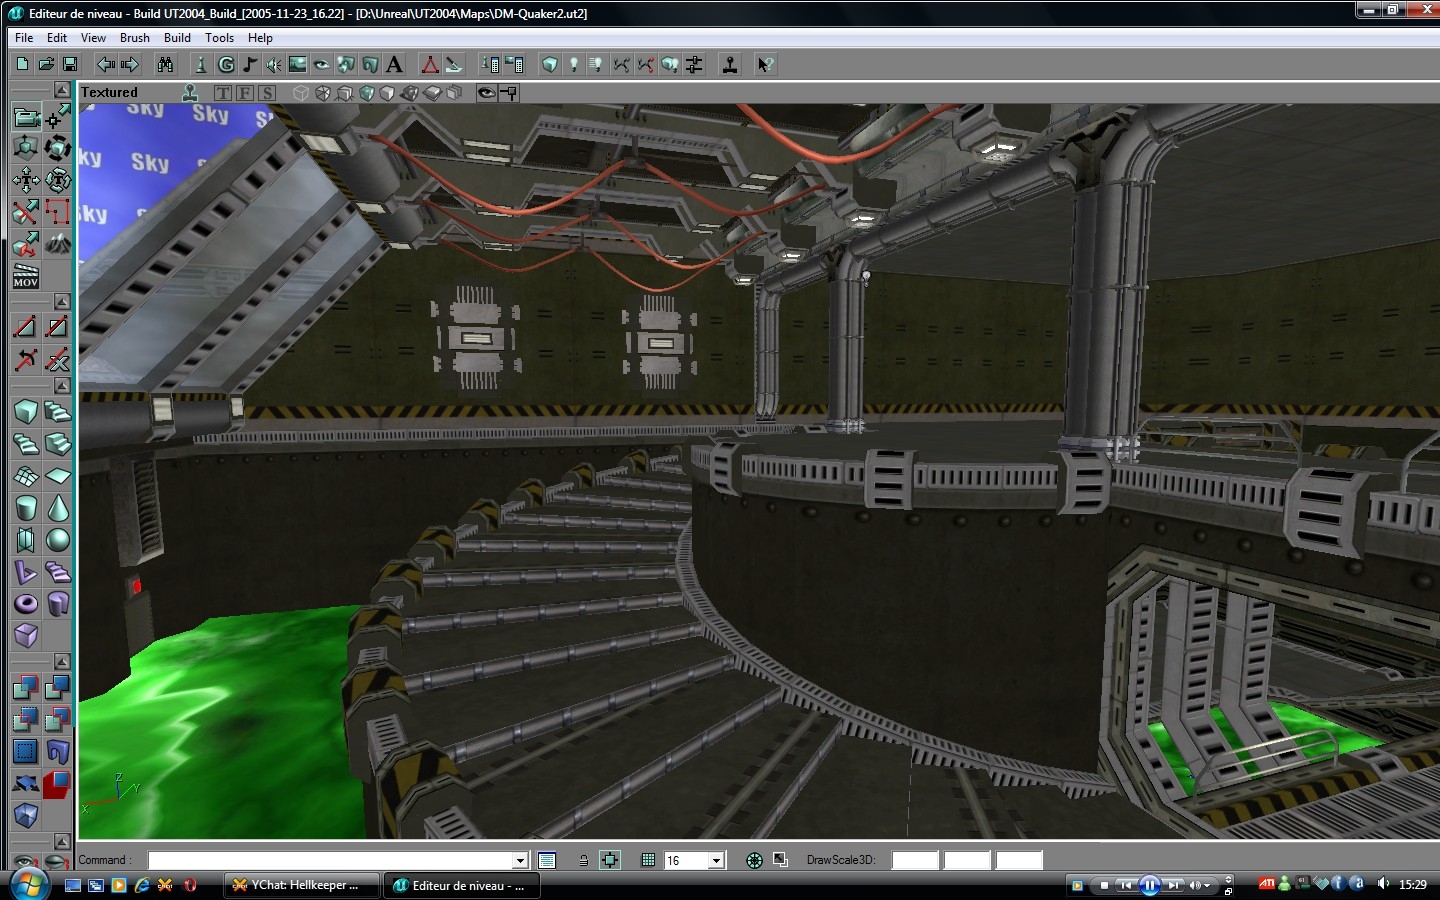Click the Command text input field
Viewport: 1440px width, 900px height.
pyautogui.click(x=330, y=860)
